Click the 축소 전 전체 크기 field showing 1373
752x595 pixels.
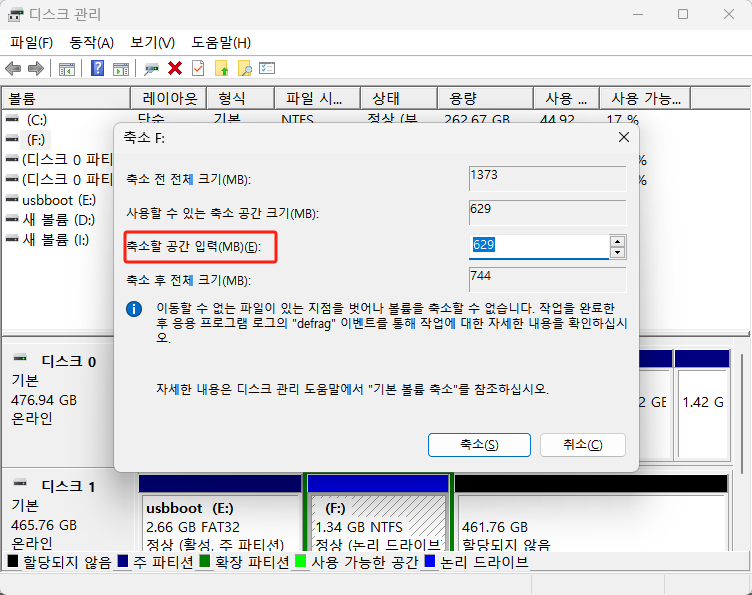coord(548,179)
